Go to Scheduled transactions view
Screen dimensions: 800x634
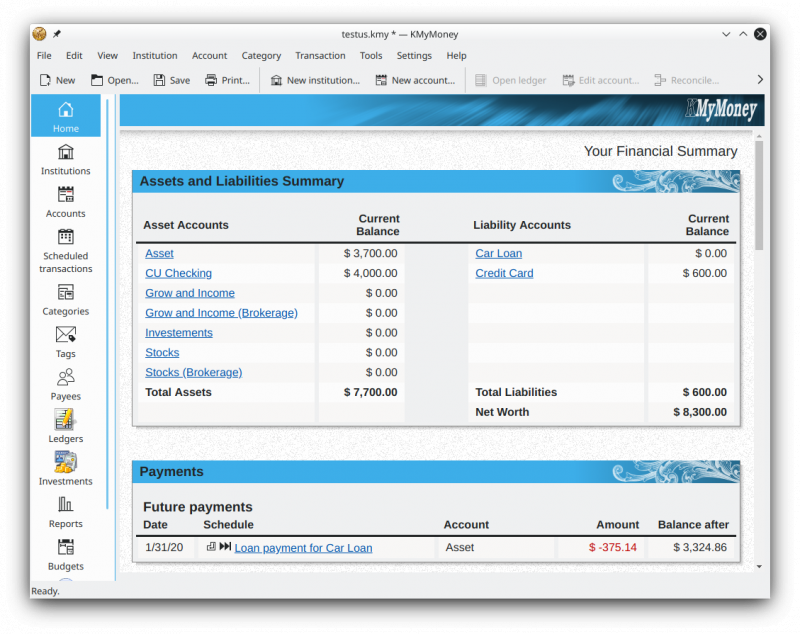coord(65,251)
